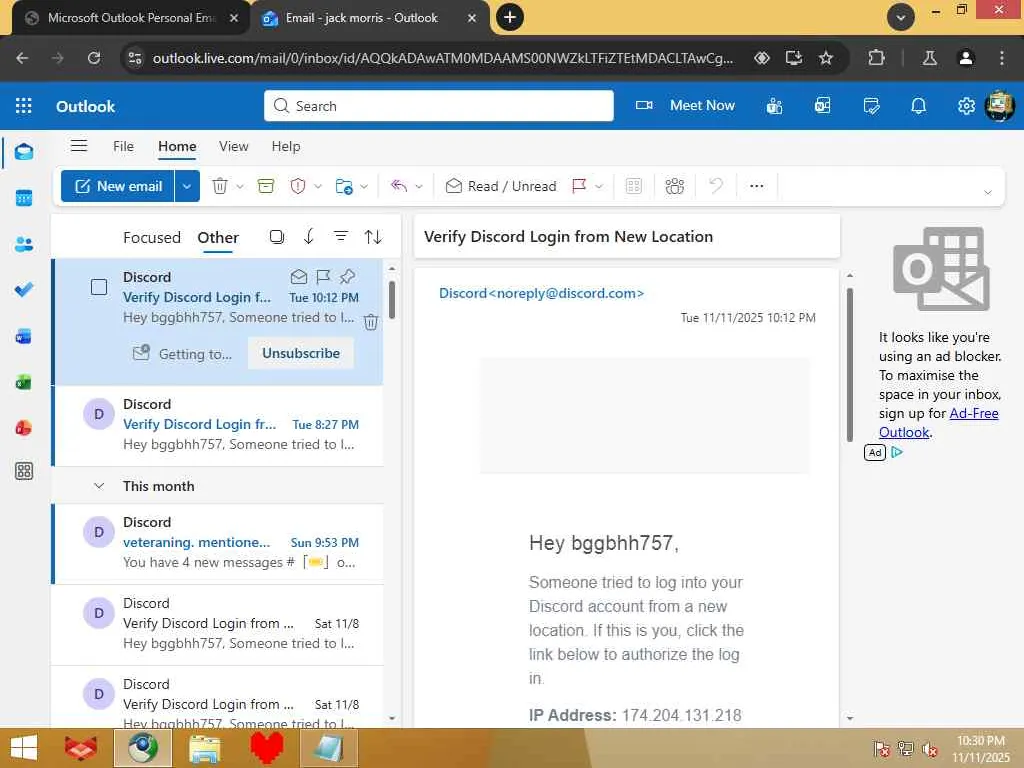Mark the first Discord email as unread
Viewport: 1024px width, 768px height.
point(298,276)
